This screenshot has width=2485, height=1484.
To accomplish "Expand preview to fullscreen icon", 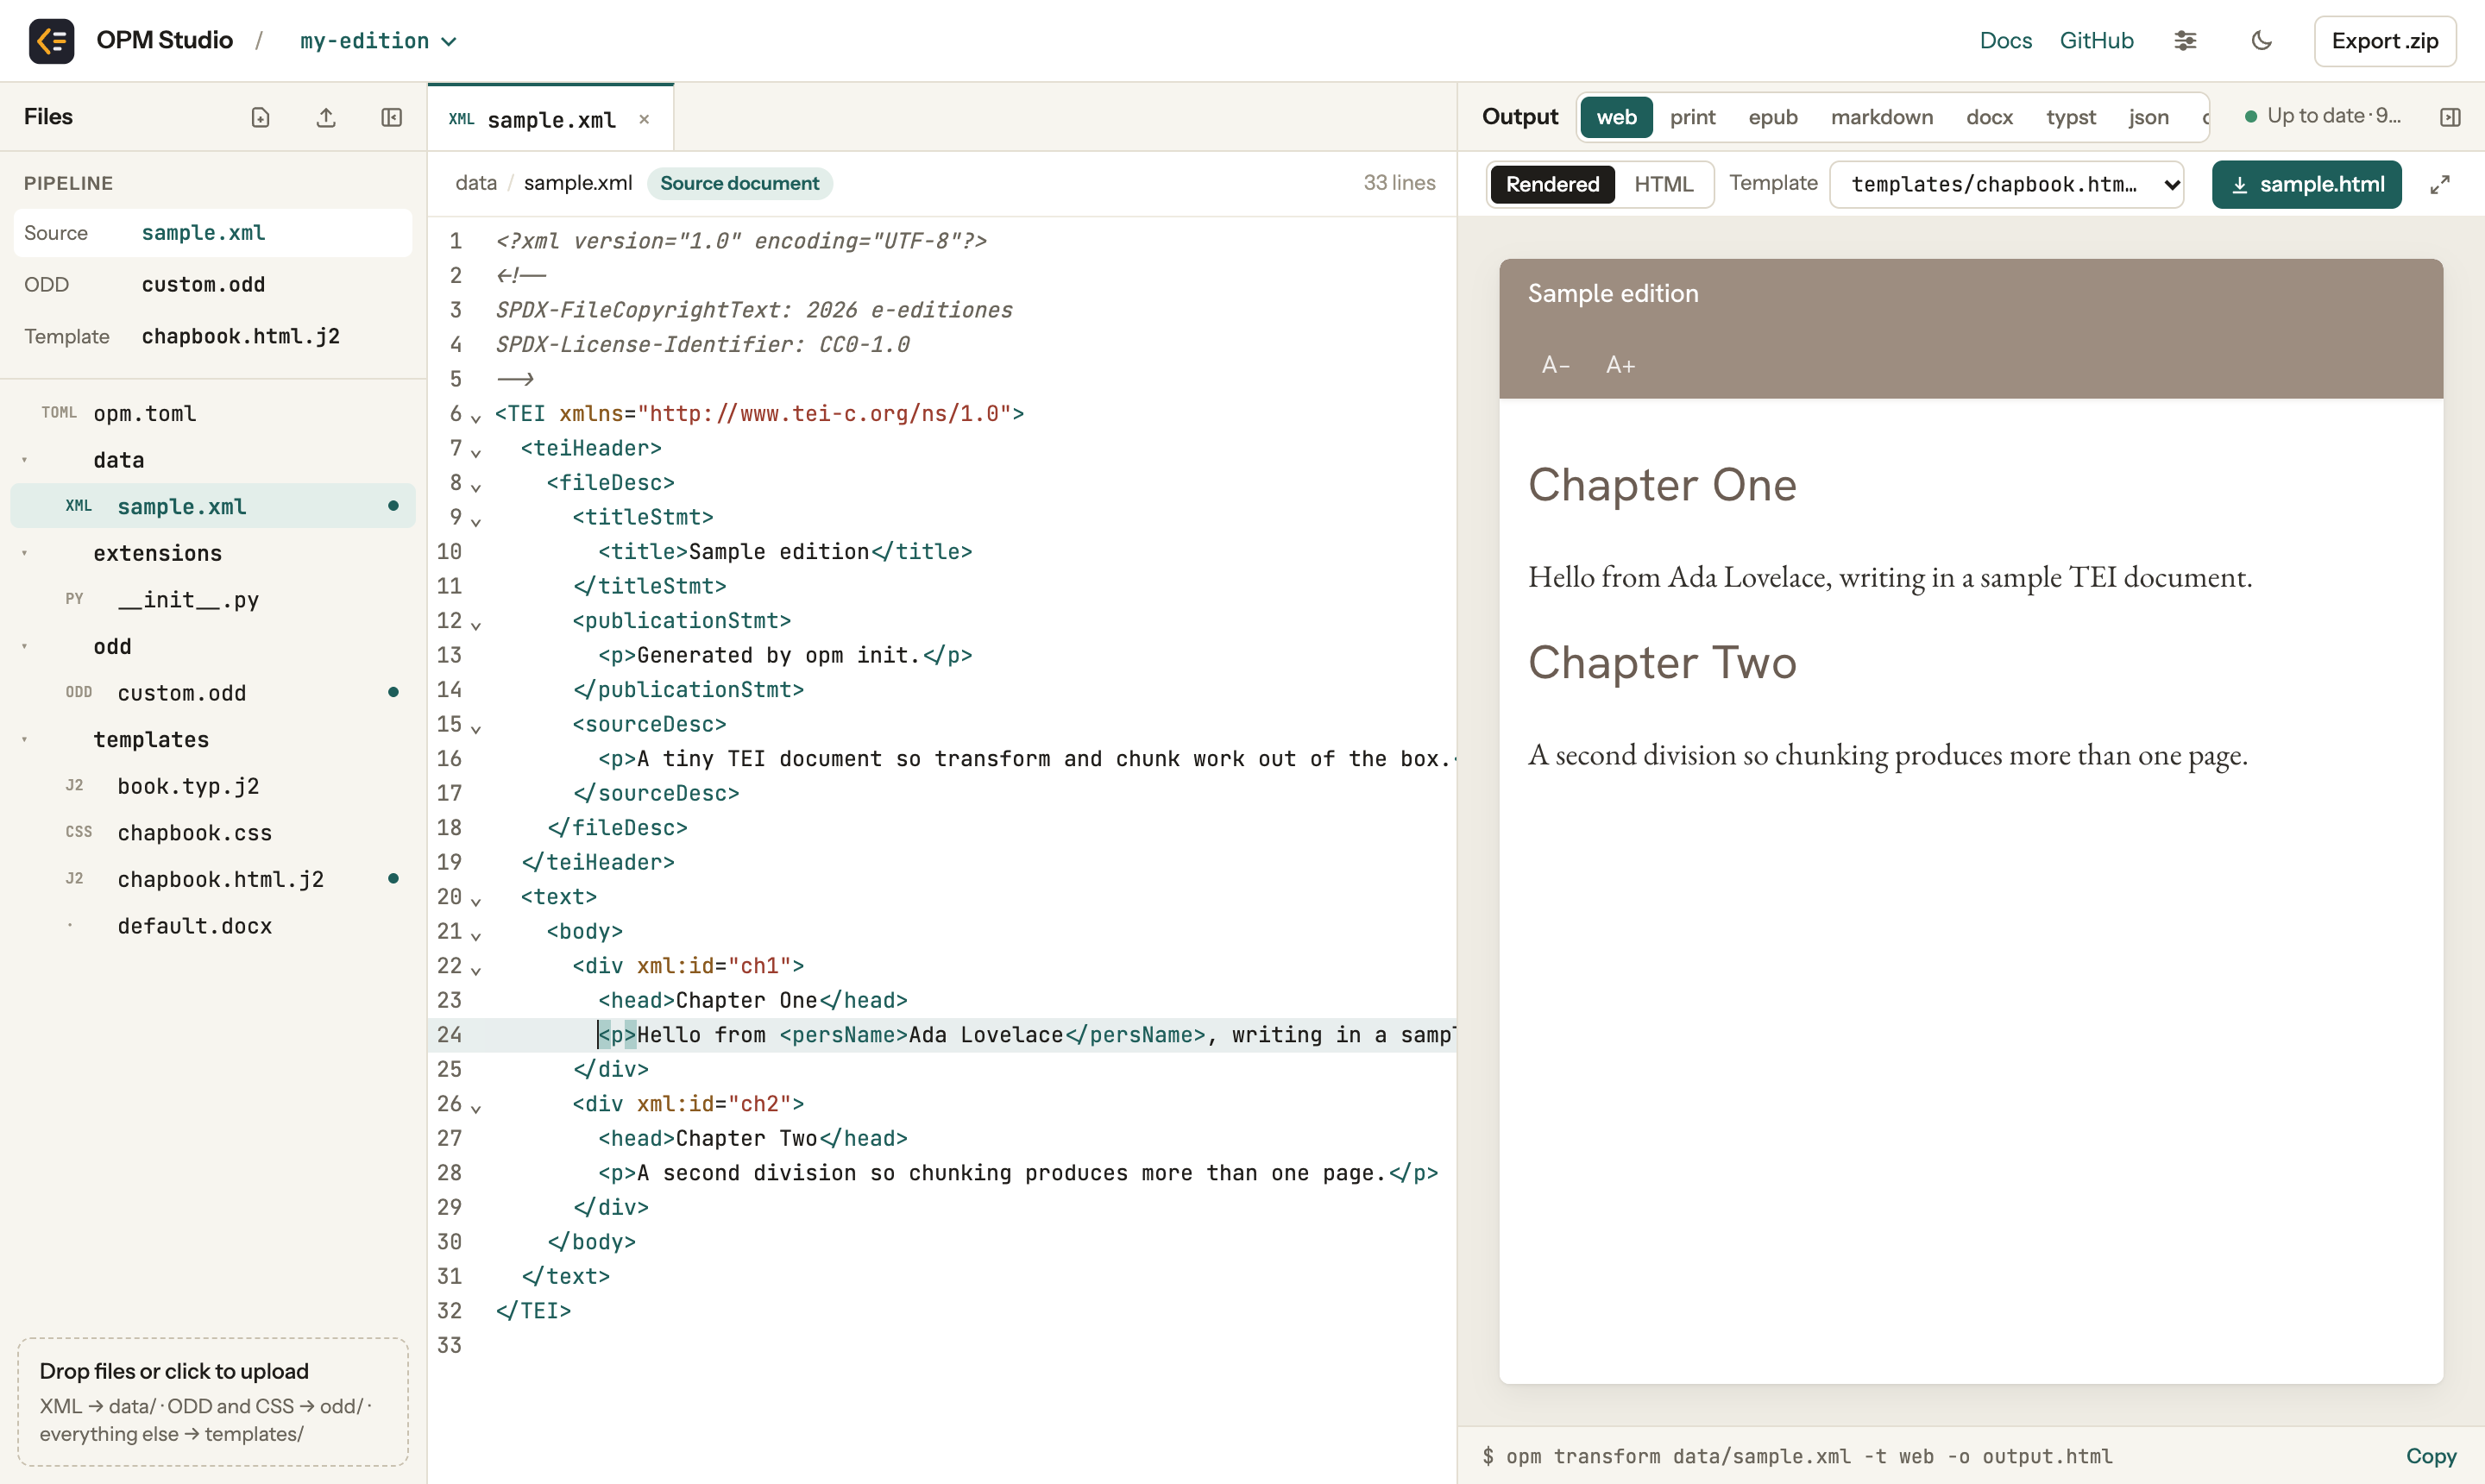I will point(2440,184).
